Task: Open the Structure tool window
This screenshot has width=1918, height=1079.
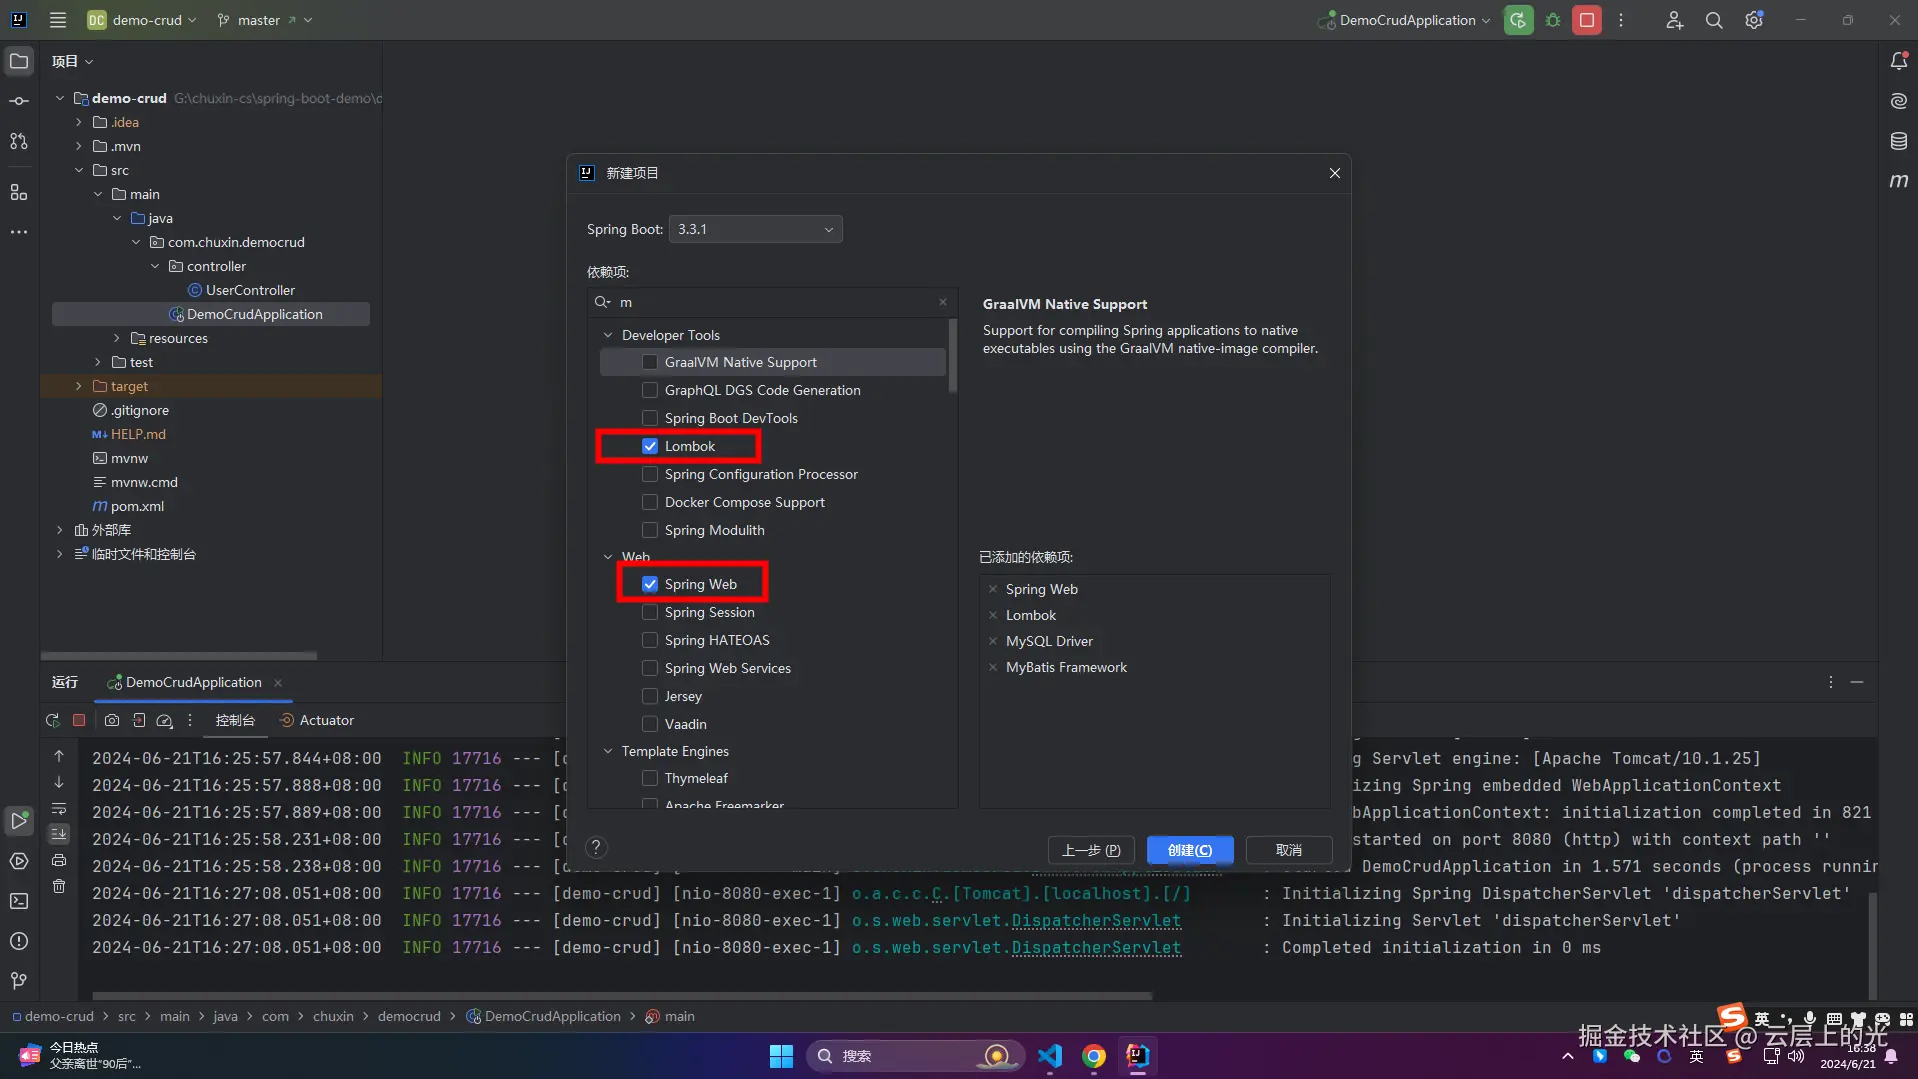Action: (19, 192)
